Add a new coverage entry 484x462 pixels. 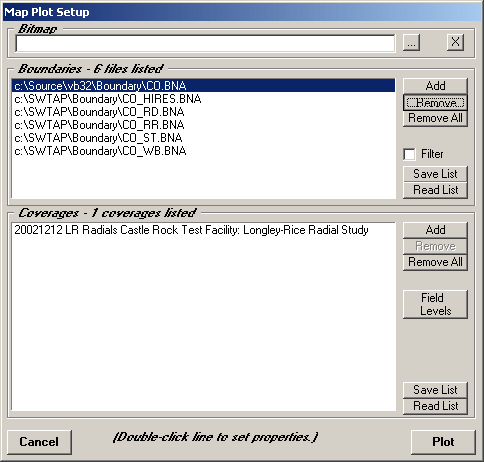point(435,230)
